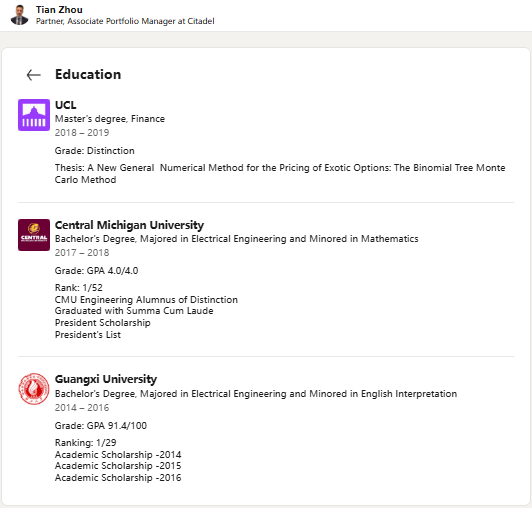Click the UCL thesis description text
Screen dimensions: 532x508
(x=280, y=173)
